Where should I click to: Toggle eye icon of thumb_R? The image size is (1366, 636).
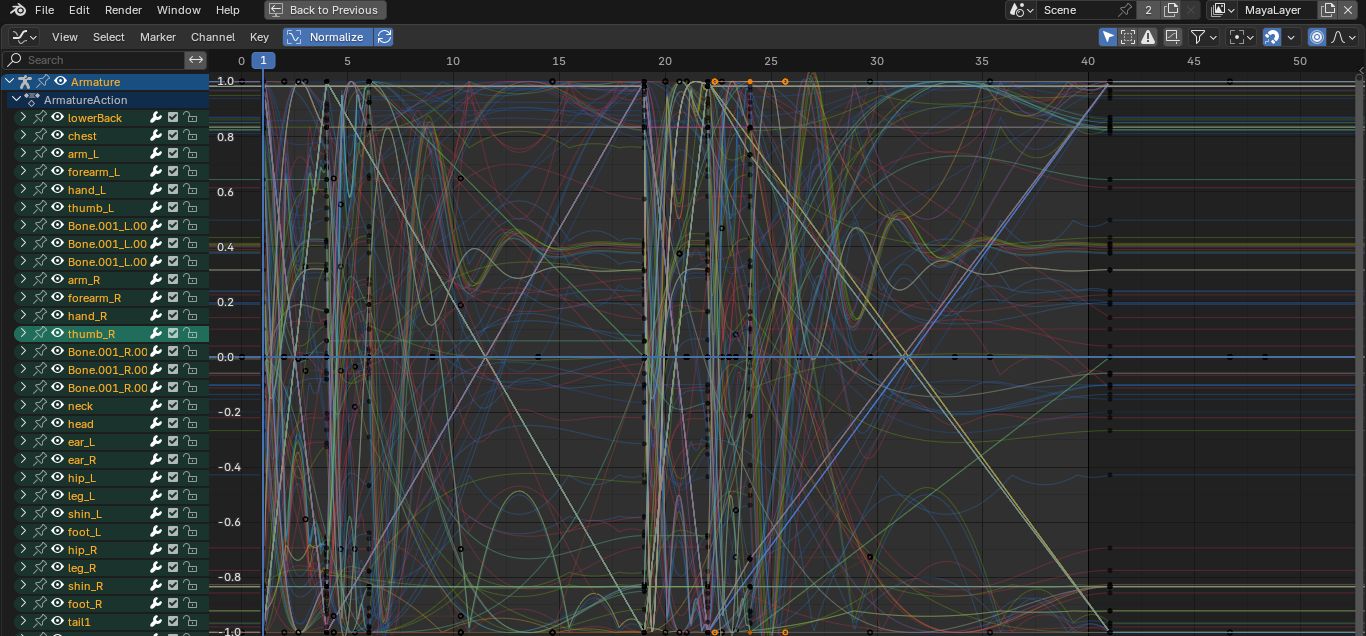57,334
